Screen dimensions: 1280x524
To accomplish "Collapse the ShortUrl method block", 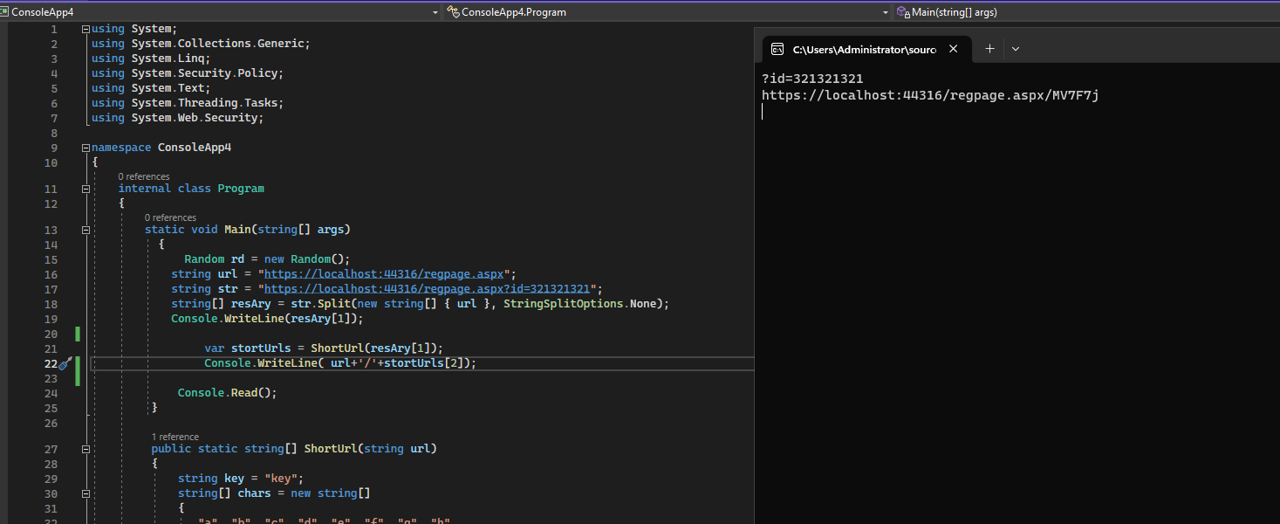I will pos(86,449).
